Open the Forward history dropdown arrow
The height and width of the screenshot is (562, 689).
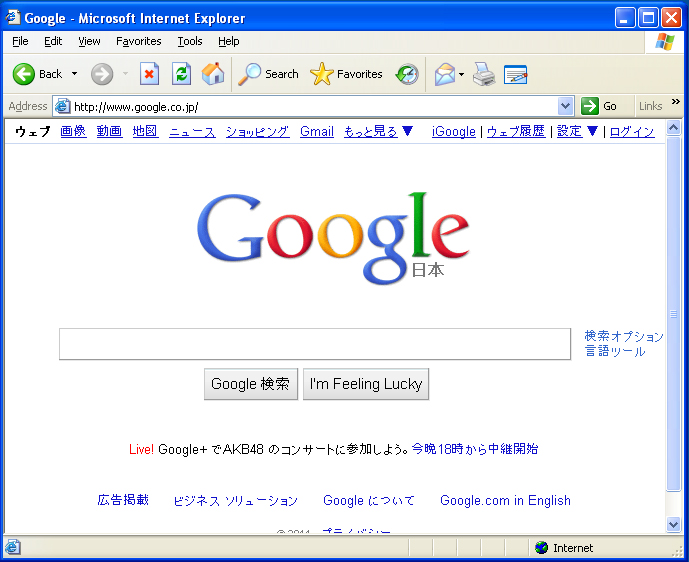tap(125, 73)
